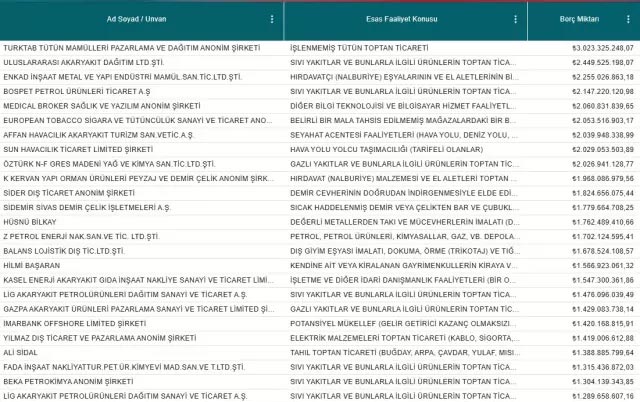Viewport: 640px width, 402px height.
Task: Select POTANSİYEL MÜKELLEF activity cell
Action: pos(403,324)
